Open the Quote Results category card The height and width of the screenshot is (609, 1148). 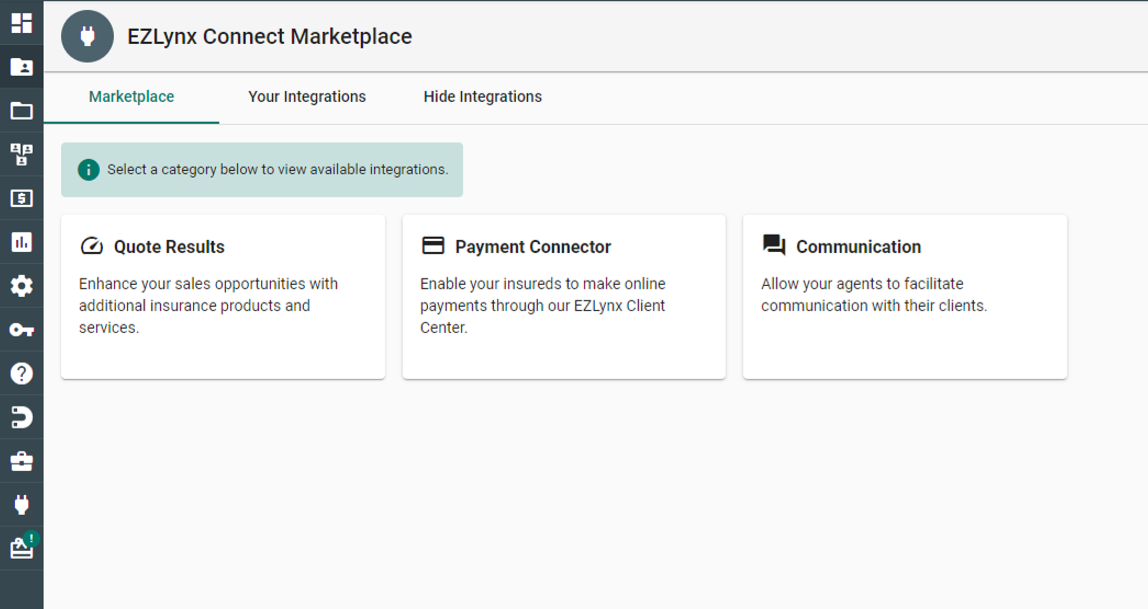(223, 296)
